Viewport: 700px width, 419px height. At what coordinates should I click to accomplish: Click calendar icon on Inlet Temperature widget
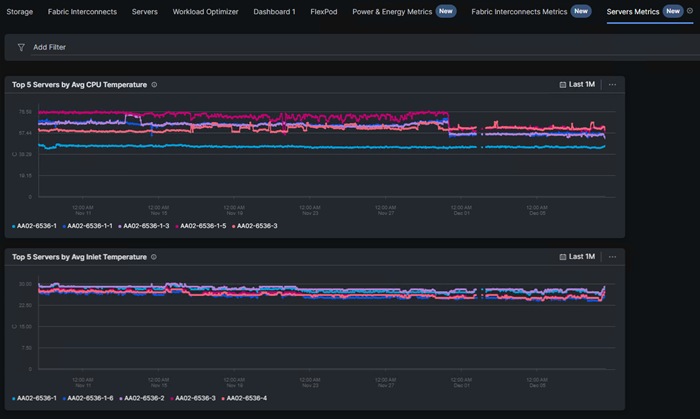[562, 257]
